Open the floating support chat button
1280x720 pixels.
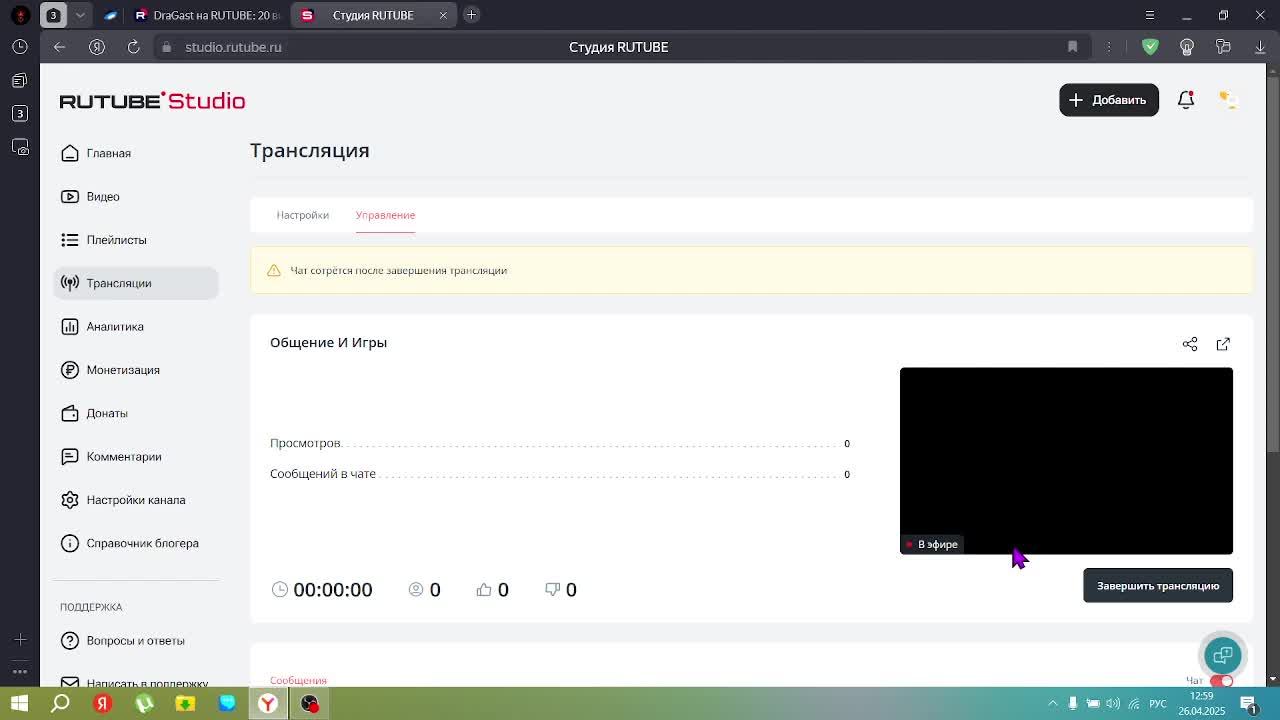[x=1222, y=656]
